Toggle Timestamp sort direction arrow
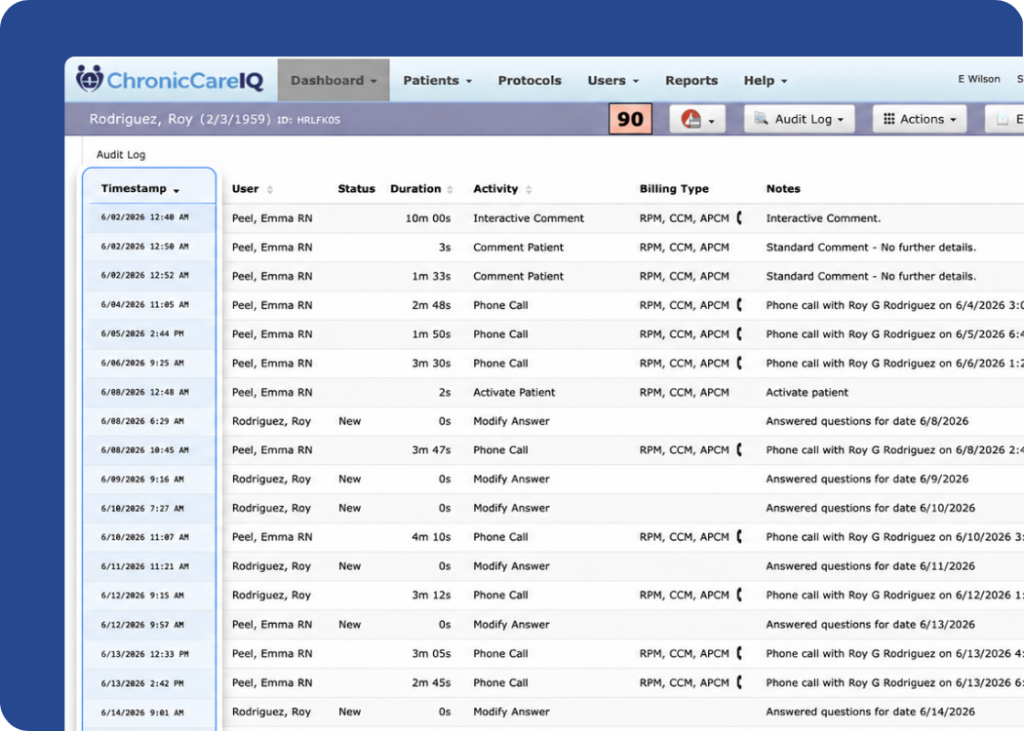 (x=176, y=190)
